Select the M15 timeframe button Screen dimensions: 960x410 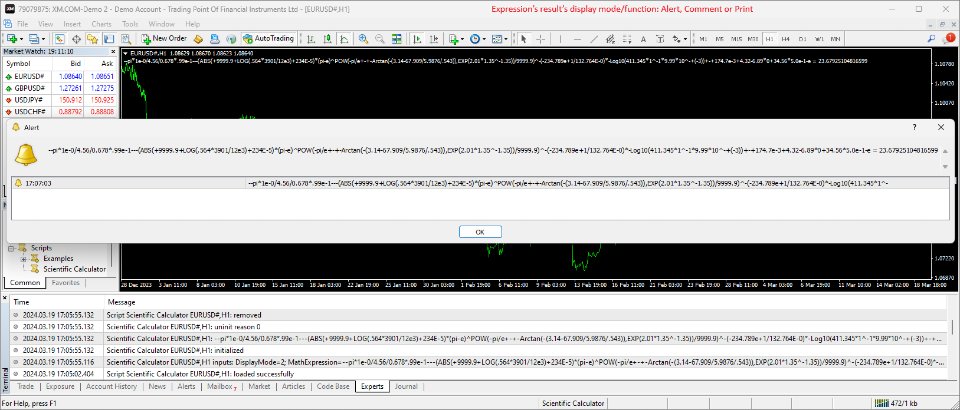click(x=736, y=39)
